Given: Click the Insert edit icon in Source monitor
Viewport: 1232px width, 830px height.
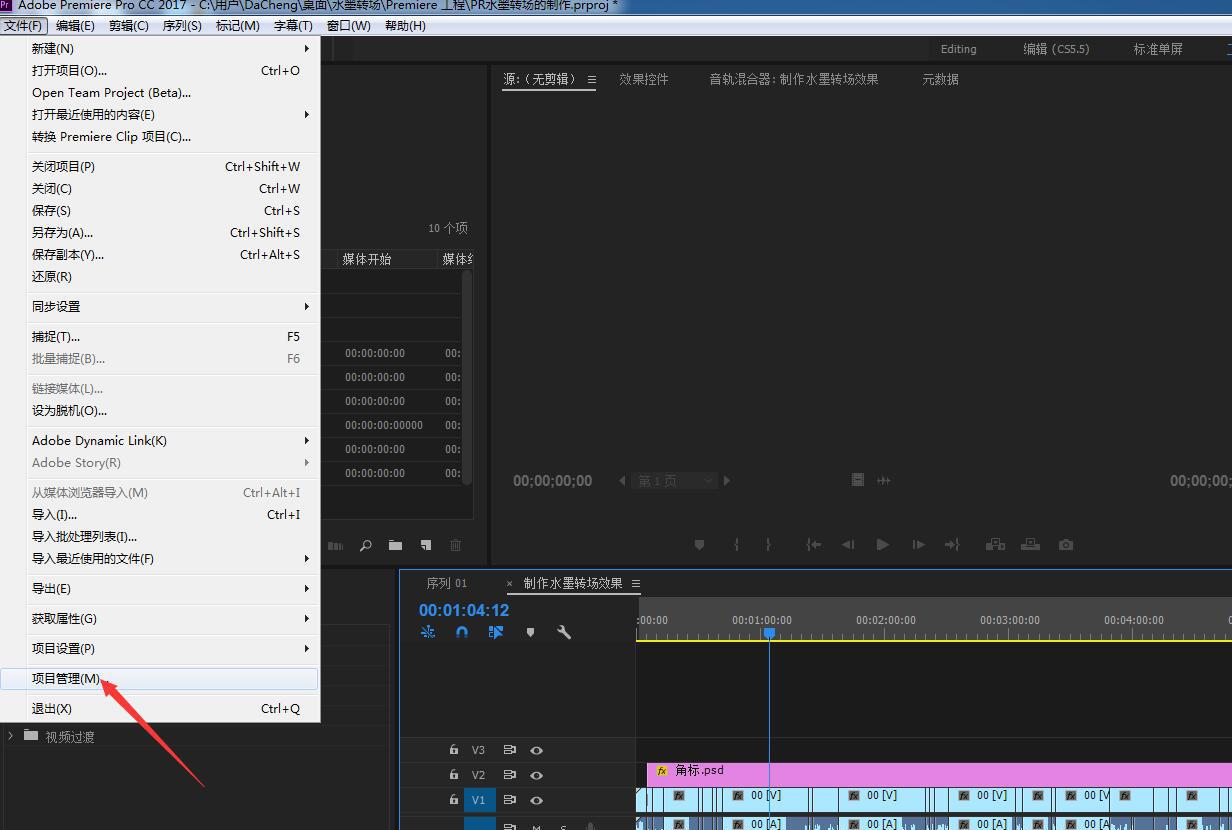Looking at the screenshot, I should [x=995, y=545].
